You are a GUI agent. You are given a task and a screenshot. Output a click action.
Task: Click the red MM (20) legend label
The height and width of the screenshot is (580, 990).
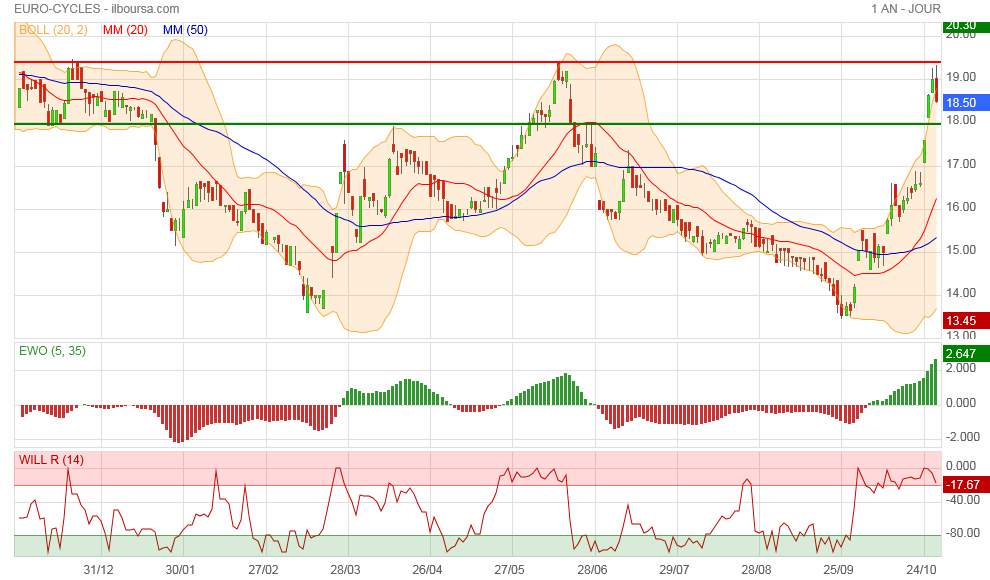(x=125, y=30)
